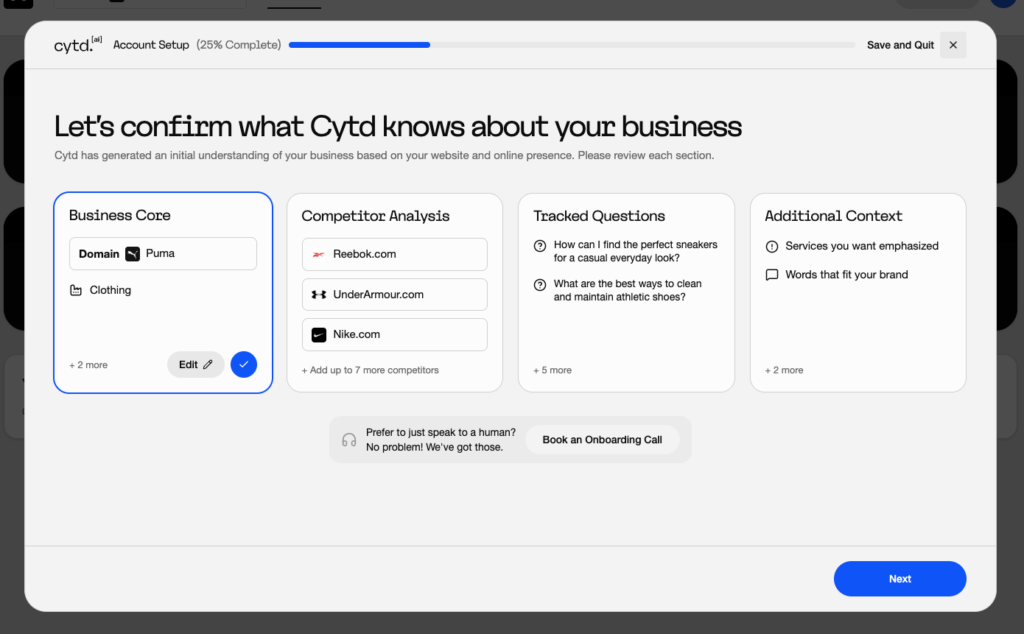Click the Nike swoosh icon
The image size is (1024, 634).
pos(319,335)
